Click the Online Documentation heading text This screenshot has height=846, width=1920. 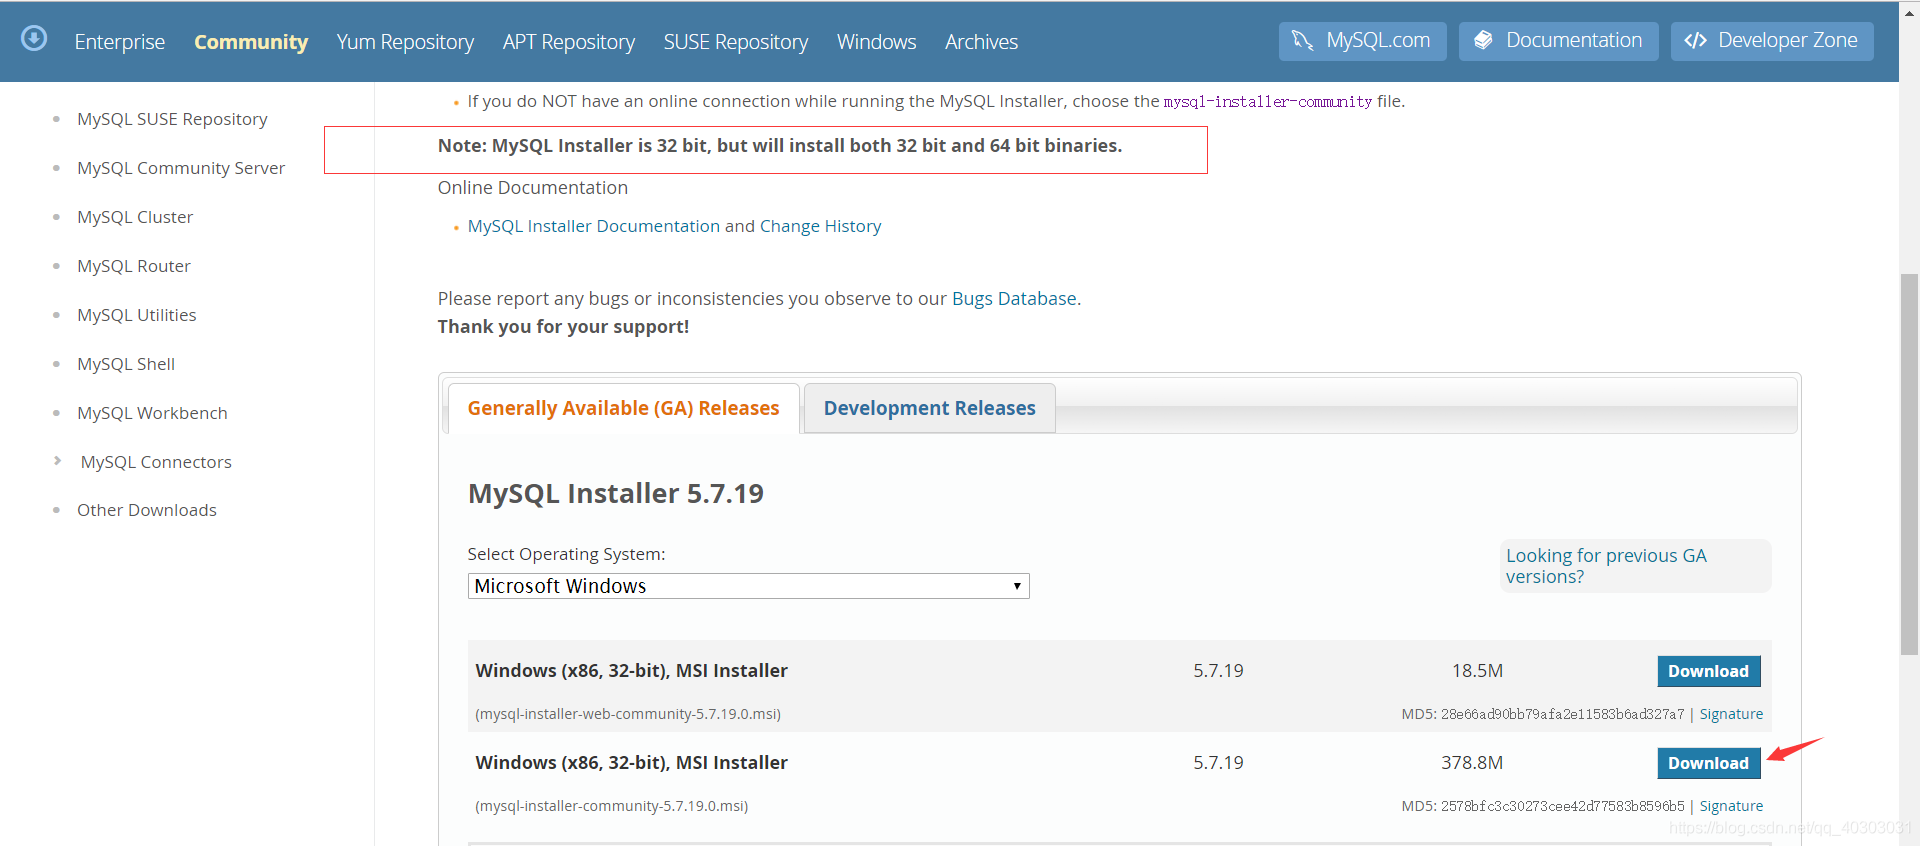click(x=533, y=187)
